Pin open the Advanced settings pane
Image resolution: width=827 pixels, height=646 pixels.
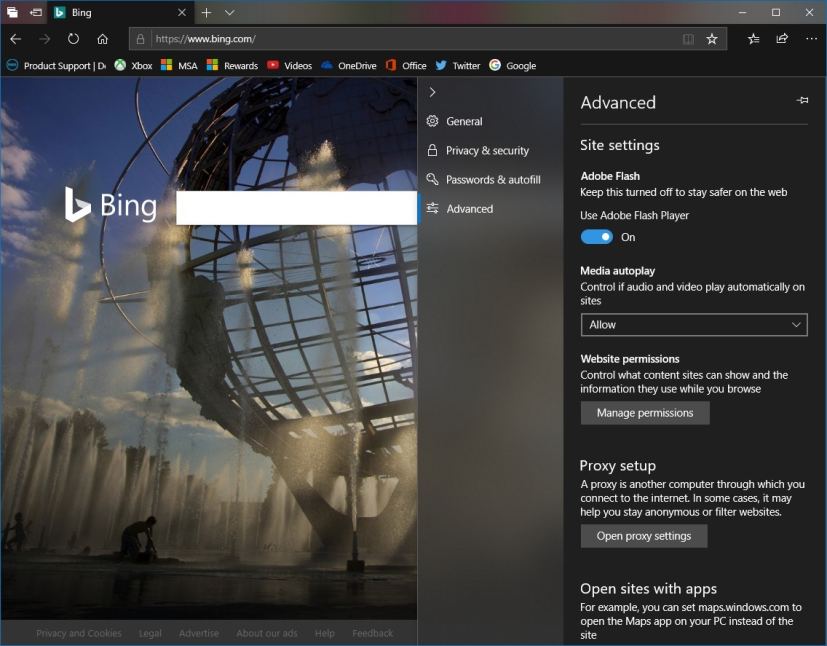(801, 100)
